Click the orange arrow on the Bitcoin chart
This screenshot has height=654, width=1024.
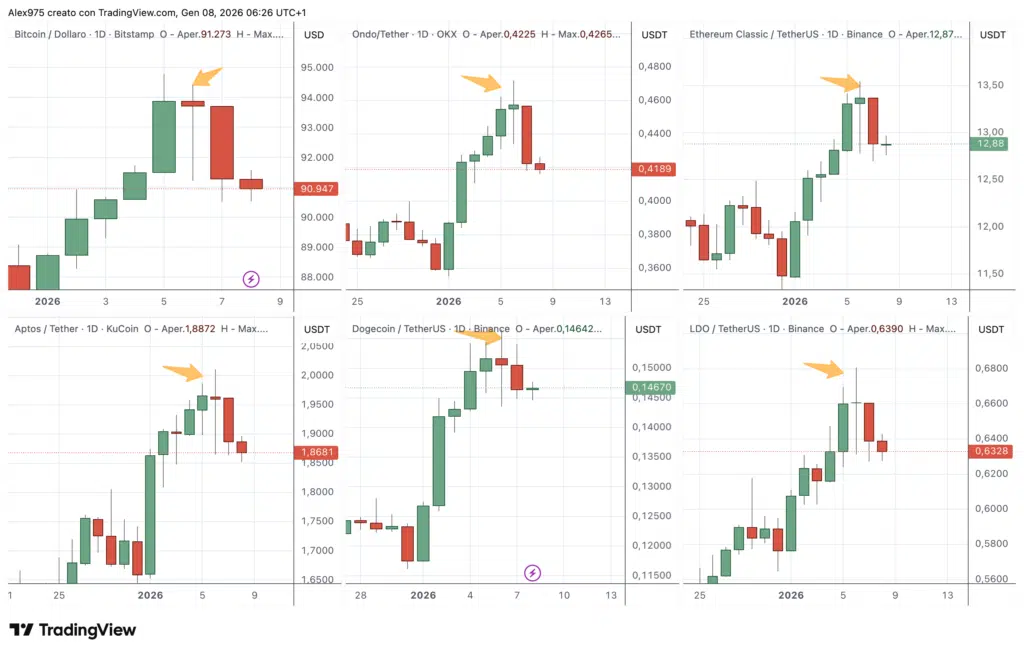coord(207,77)
